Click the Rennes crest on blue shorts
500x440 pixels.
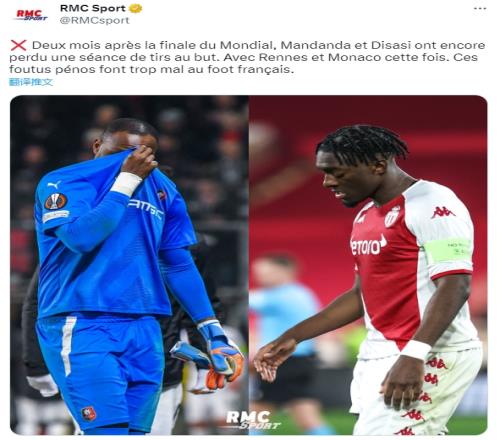(x=89, y=413)
